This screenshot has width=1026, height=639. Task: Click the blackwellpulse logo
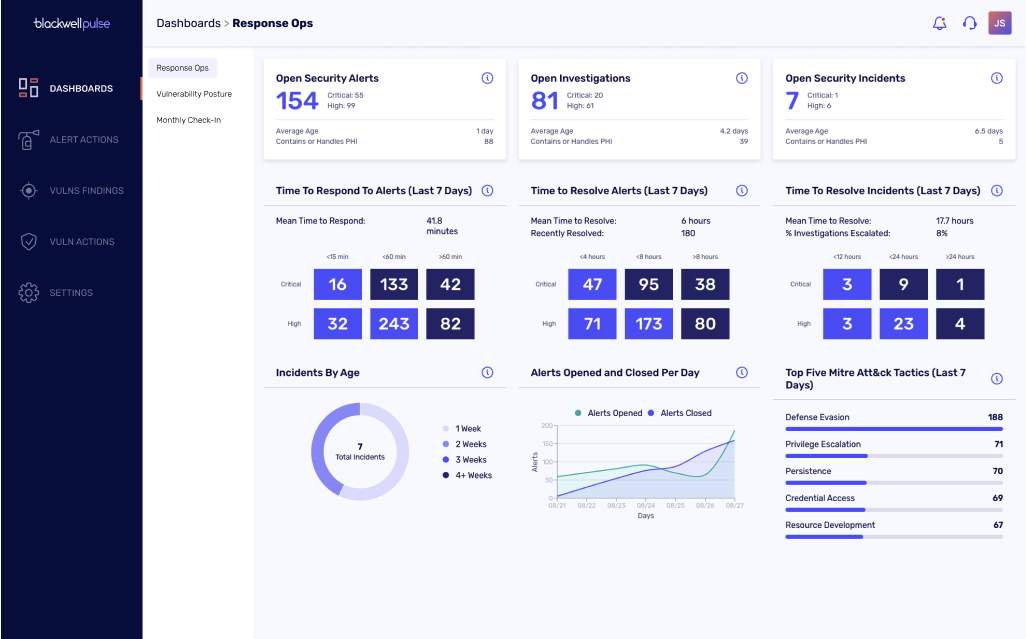tap(72, 24)
